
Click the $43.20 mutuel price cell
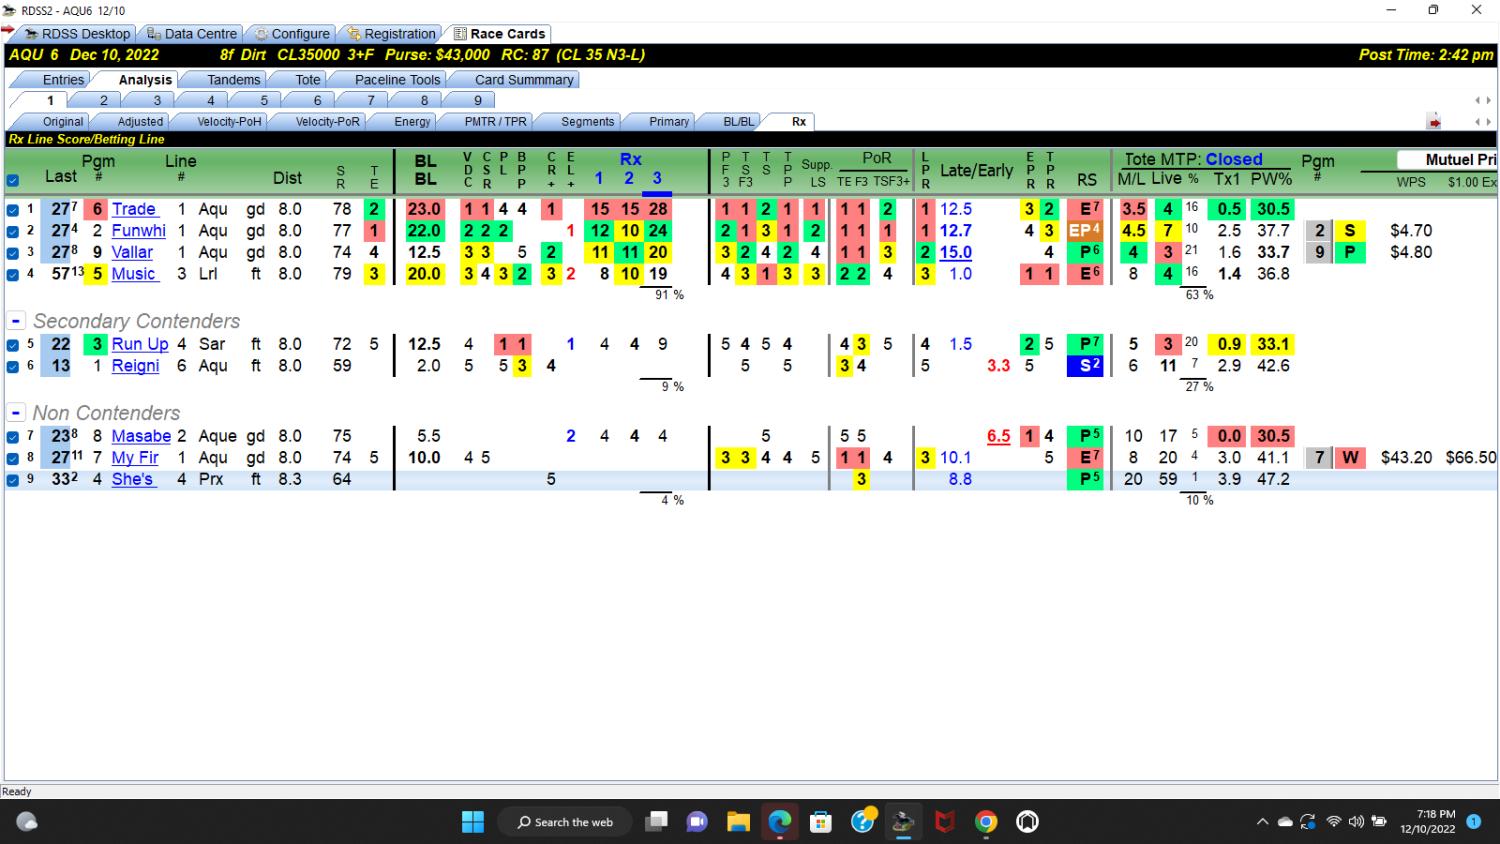[1406, 458]
